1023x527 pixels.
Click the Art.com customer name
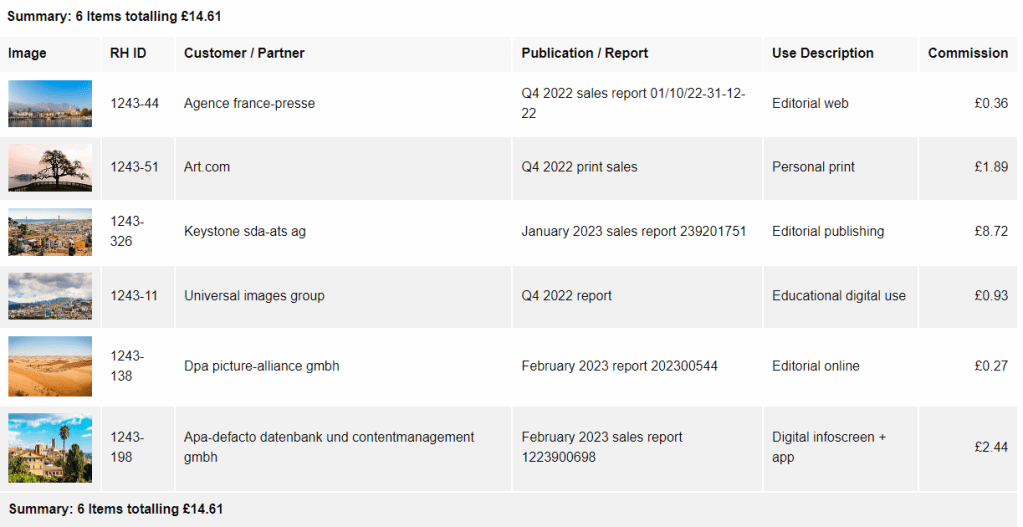coord(207,167)
